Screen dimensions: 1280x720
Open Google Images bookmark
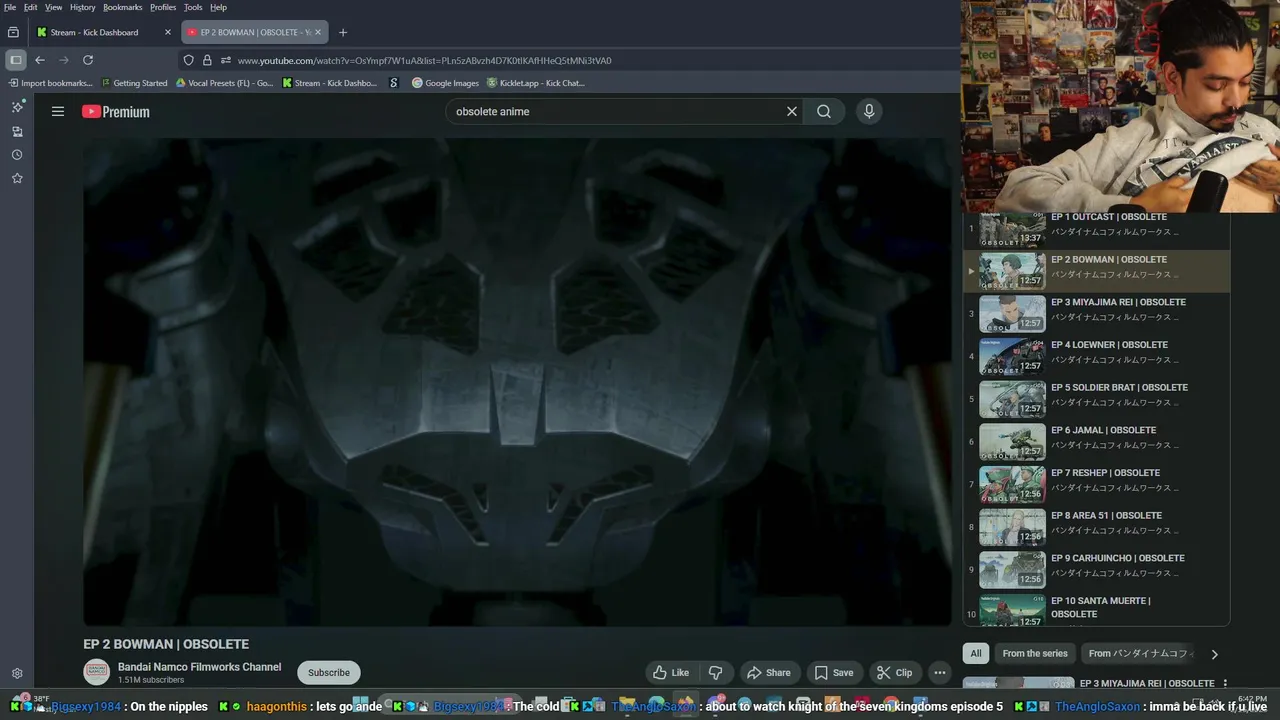pos(446,83)
